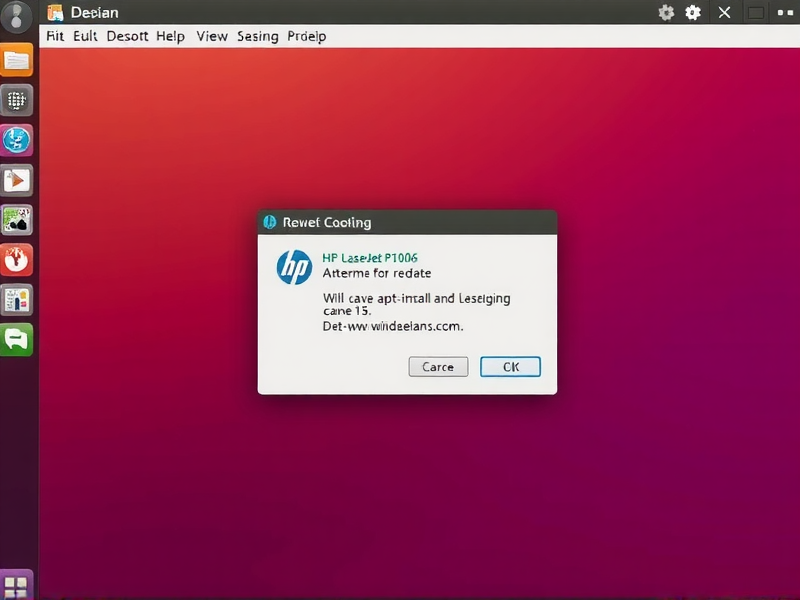
Task: Click the gray grid app dock icon
Action: pyautogui.click(x=17, y=100)
